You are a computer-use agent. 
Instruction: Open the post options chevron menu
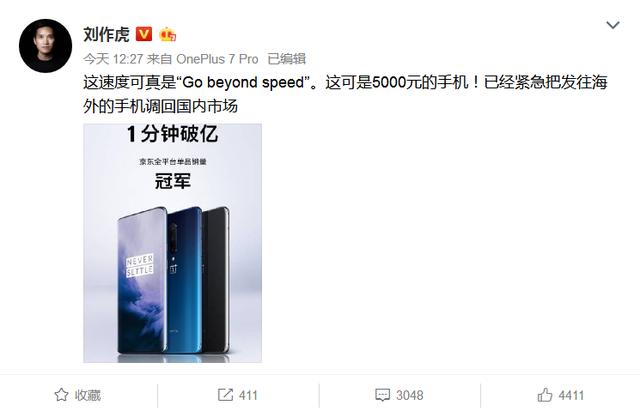613,25
